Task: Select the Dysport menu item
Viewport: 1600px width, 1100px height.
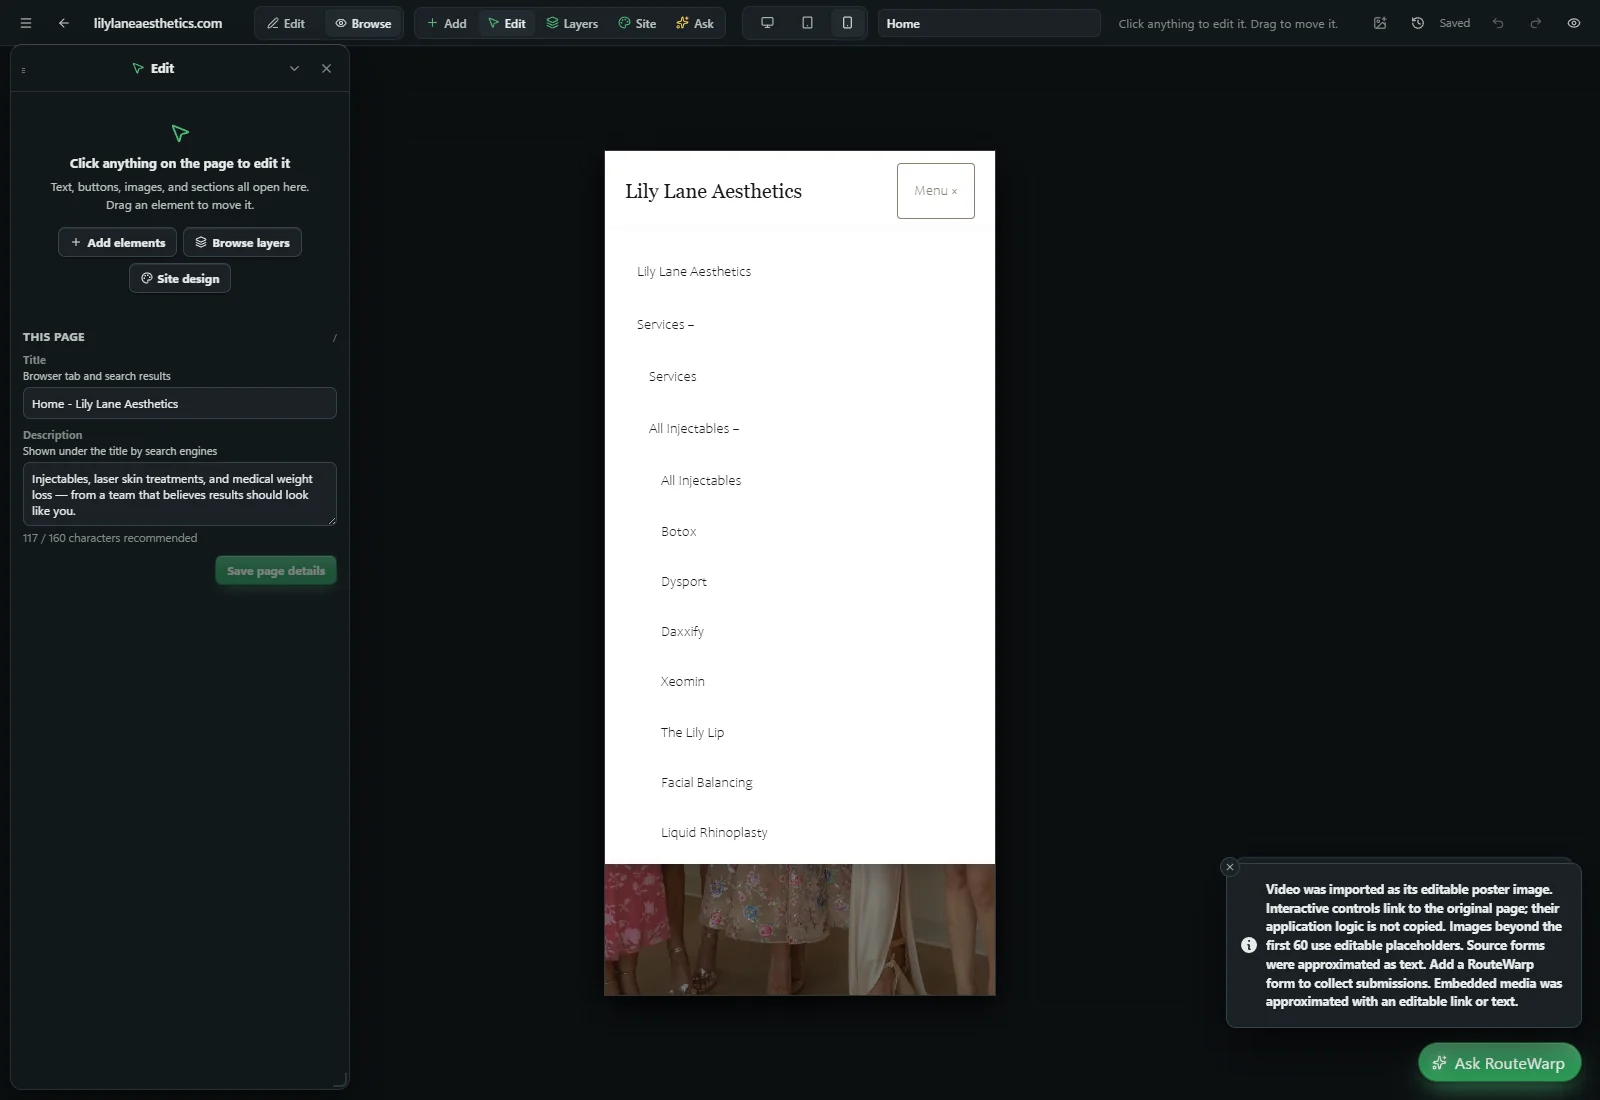Action: (684, 582)
